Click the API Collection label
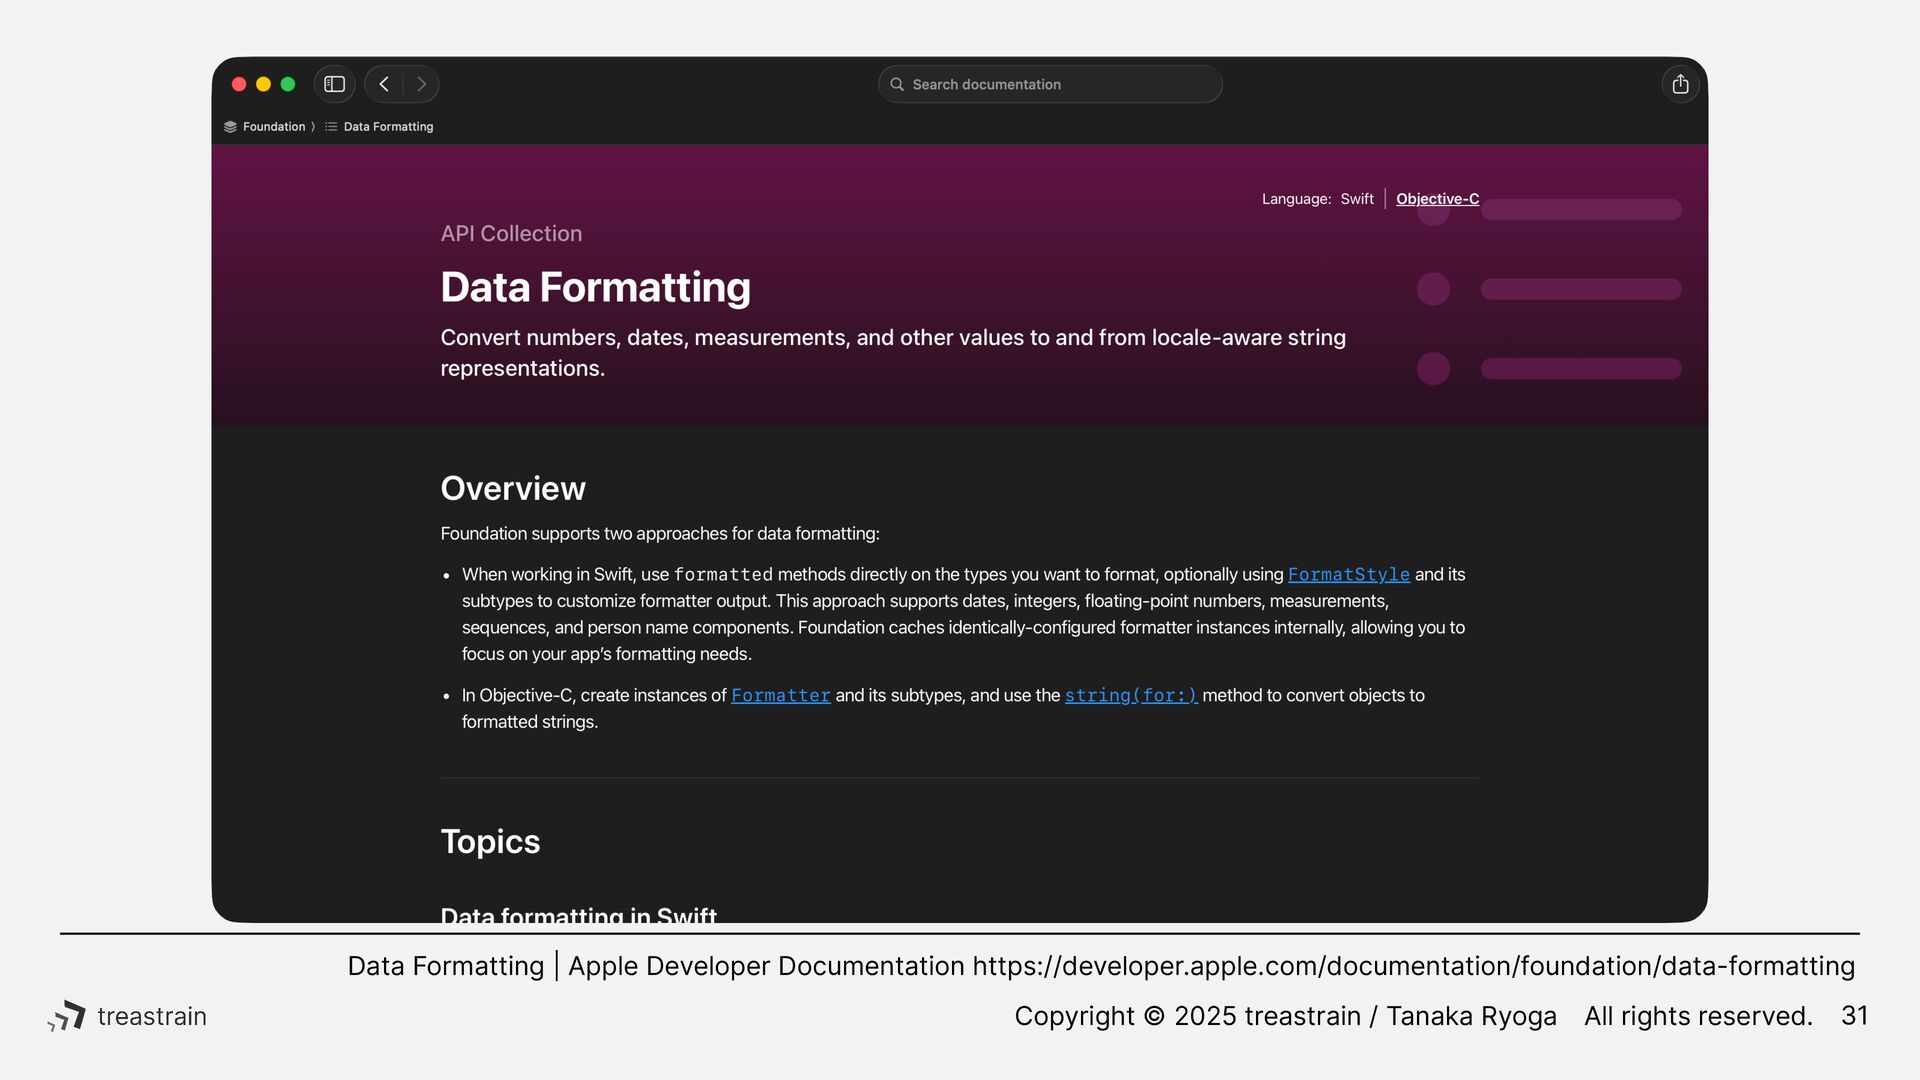This screenshot has width=1920, height=1080. 511,233
